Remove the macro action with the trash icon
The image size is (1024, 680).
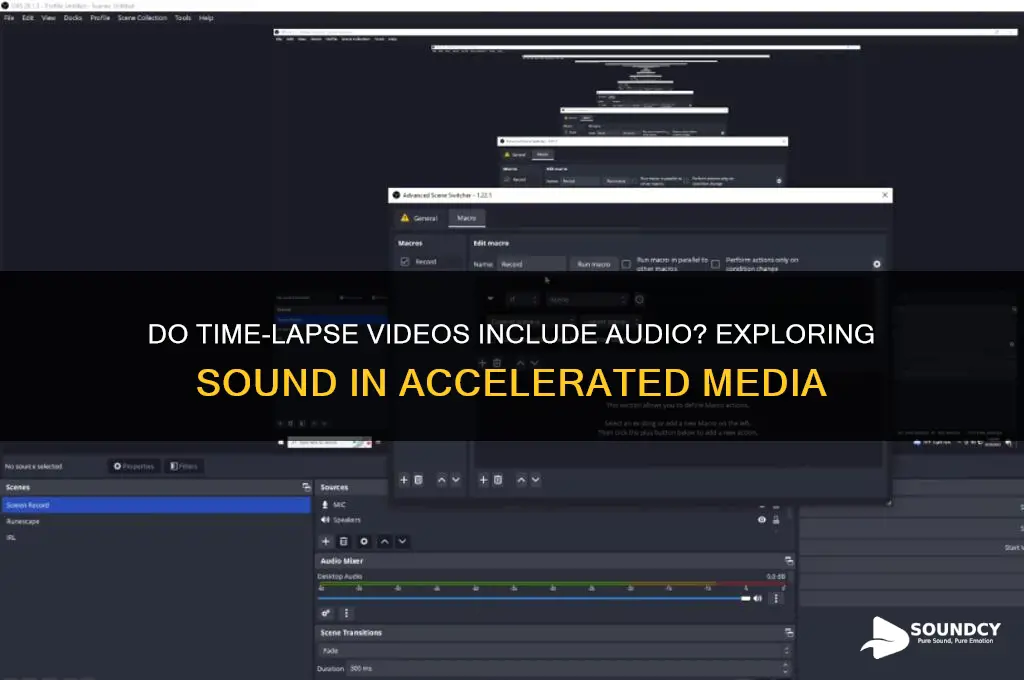tap(498, 480)
